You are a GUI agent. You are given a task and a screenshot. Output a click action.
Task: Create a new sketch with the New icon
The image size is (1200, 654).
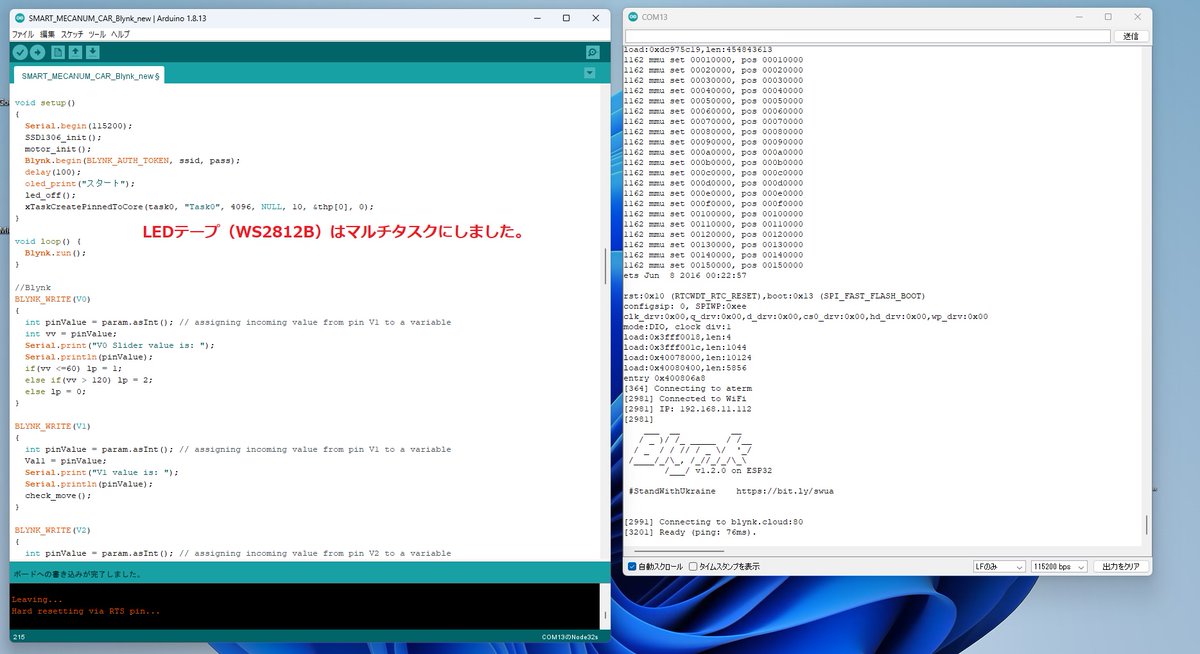click(x=58, y=52)
